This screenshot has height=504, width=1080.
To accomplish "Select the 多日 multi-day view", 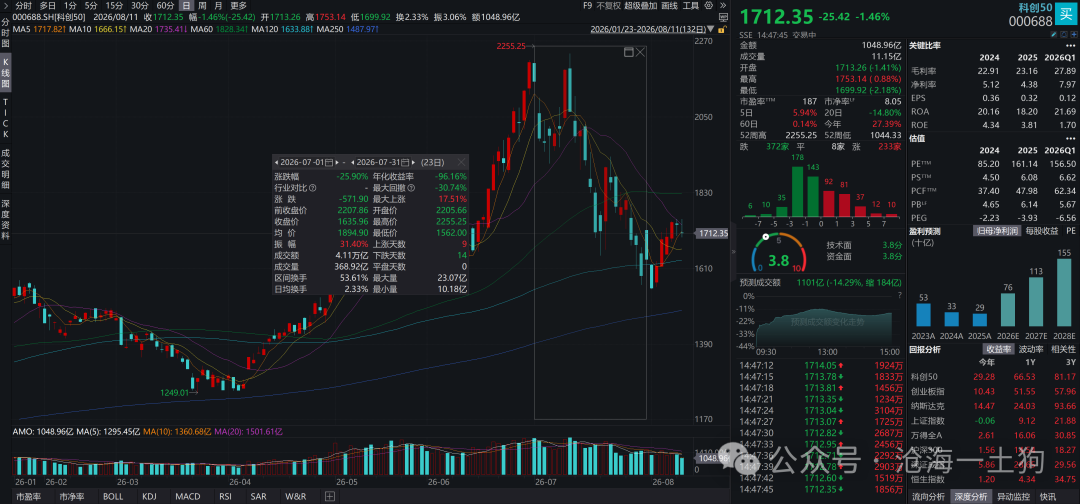I will pyautogui.click(x=47, y=6).
